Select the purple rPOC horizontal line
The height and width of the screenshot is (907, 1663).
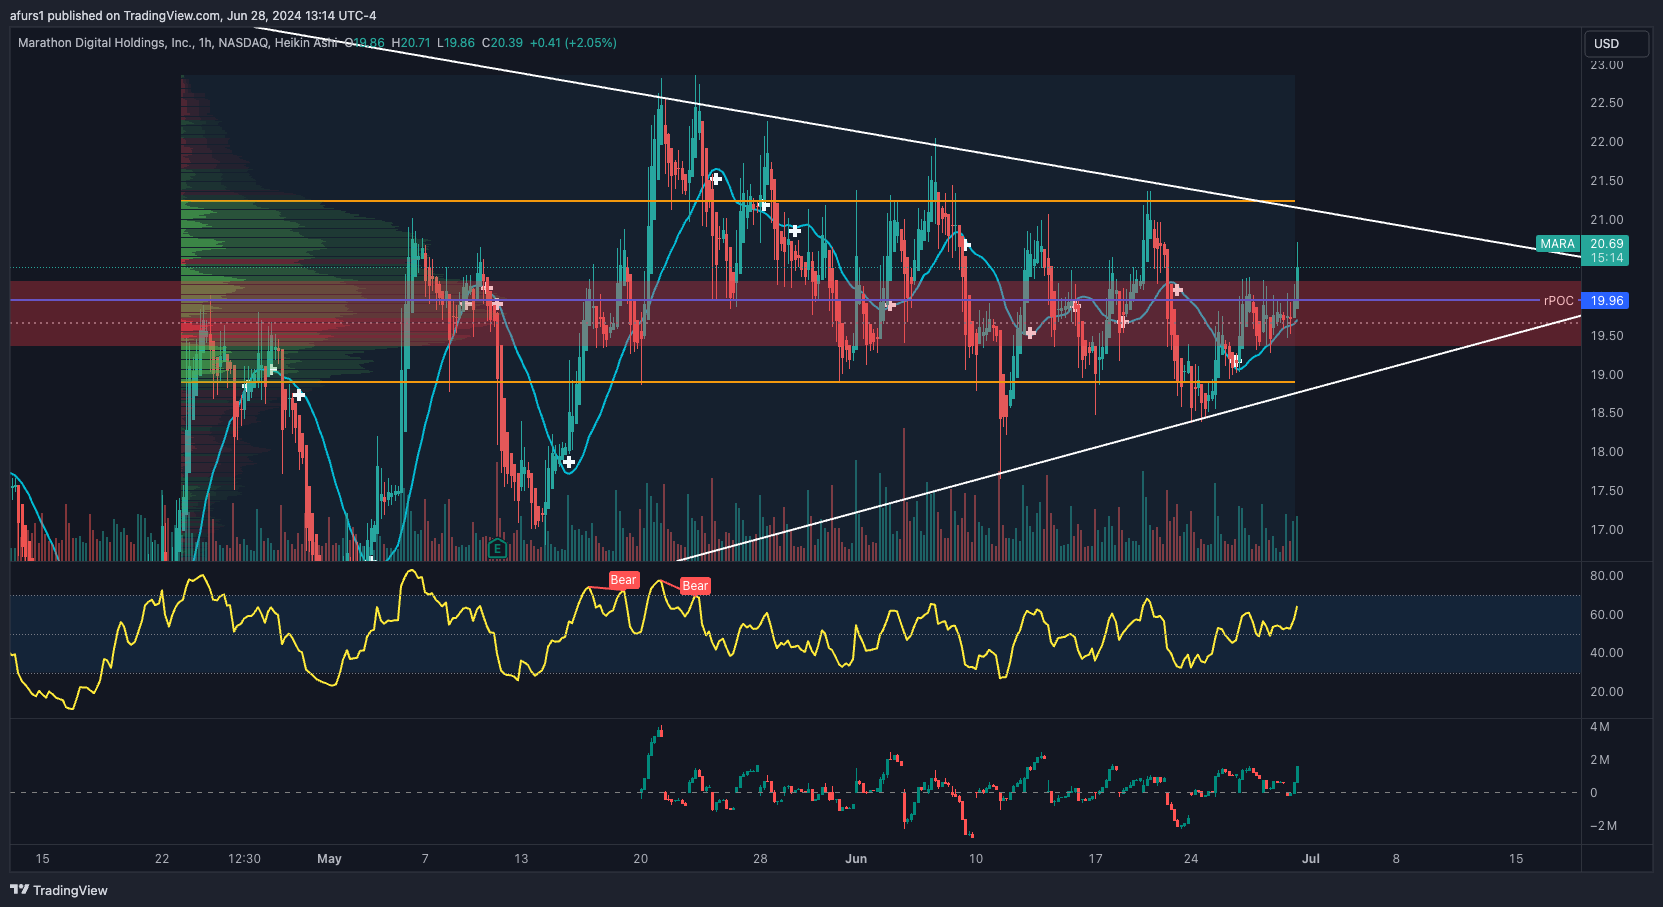click(775, 300)
